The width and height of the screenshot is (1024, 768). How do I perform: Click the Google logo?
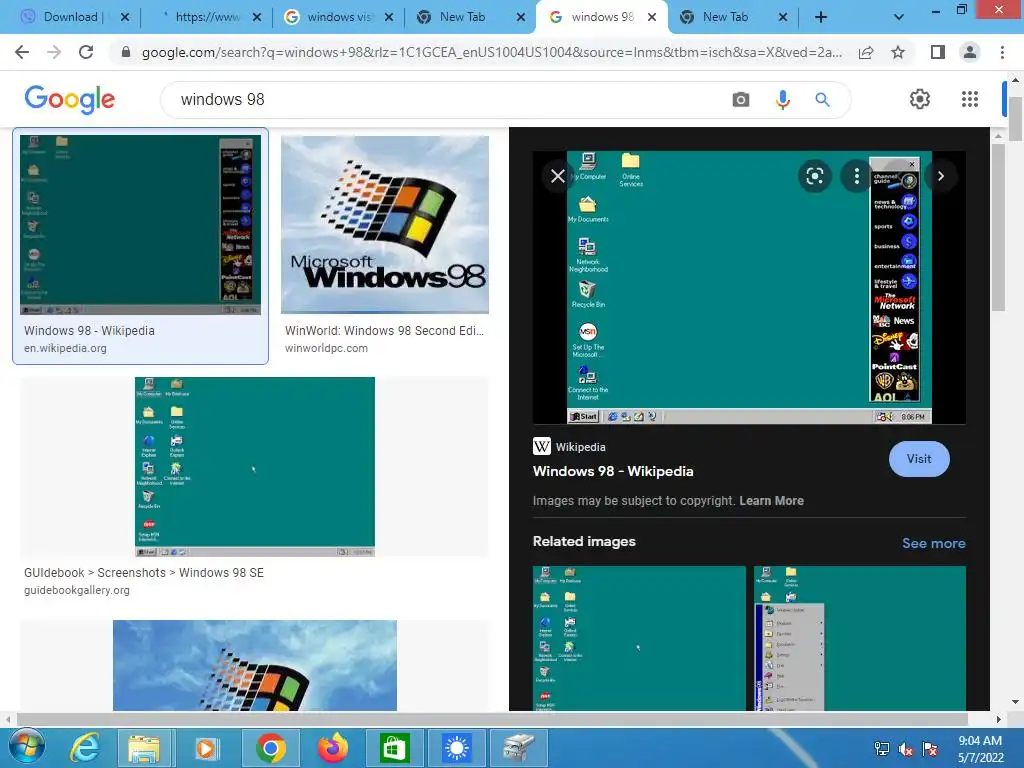click(x=70, y=99)
